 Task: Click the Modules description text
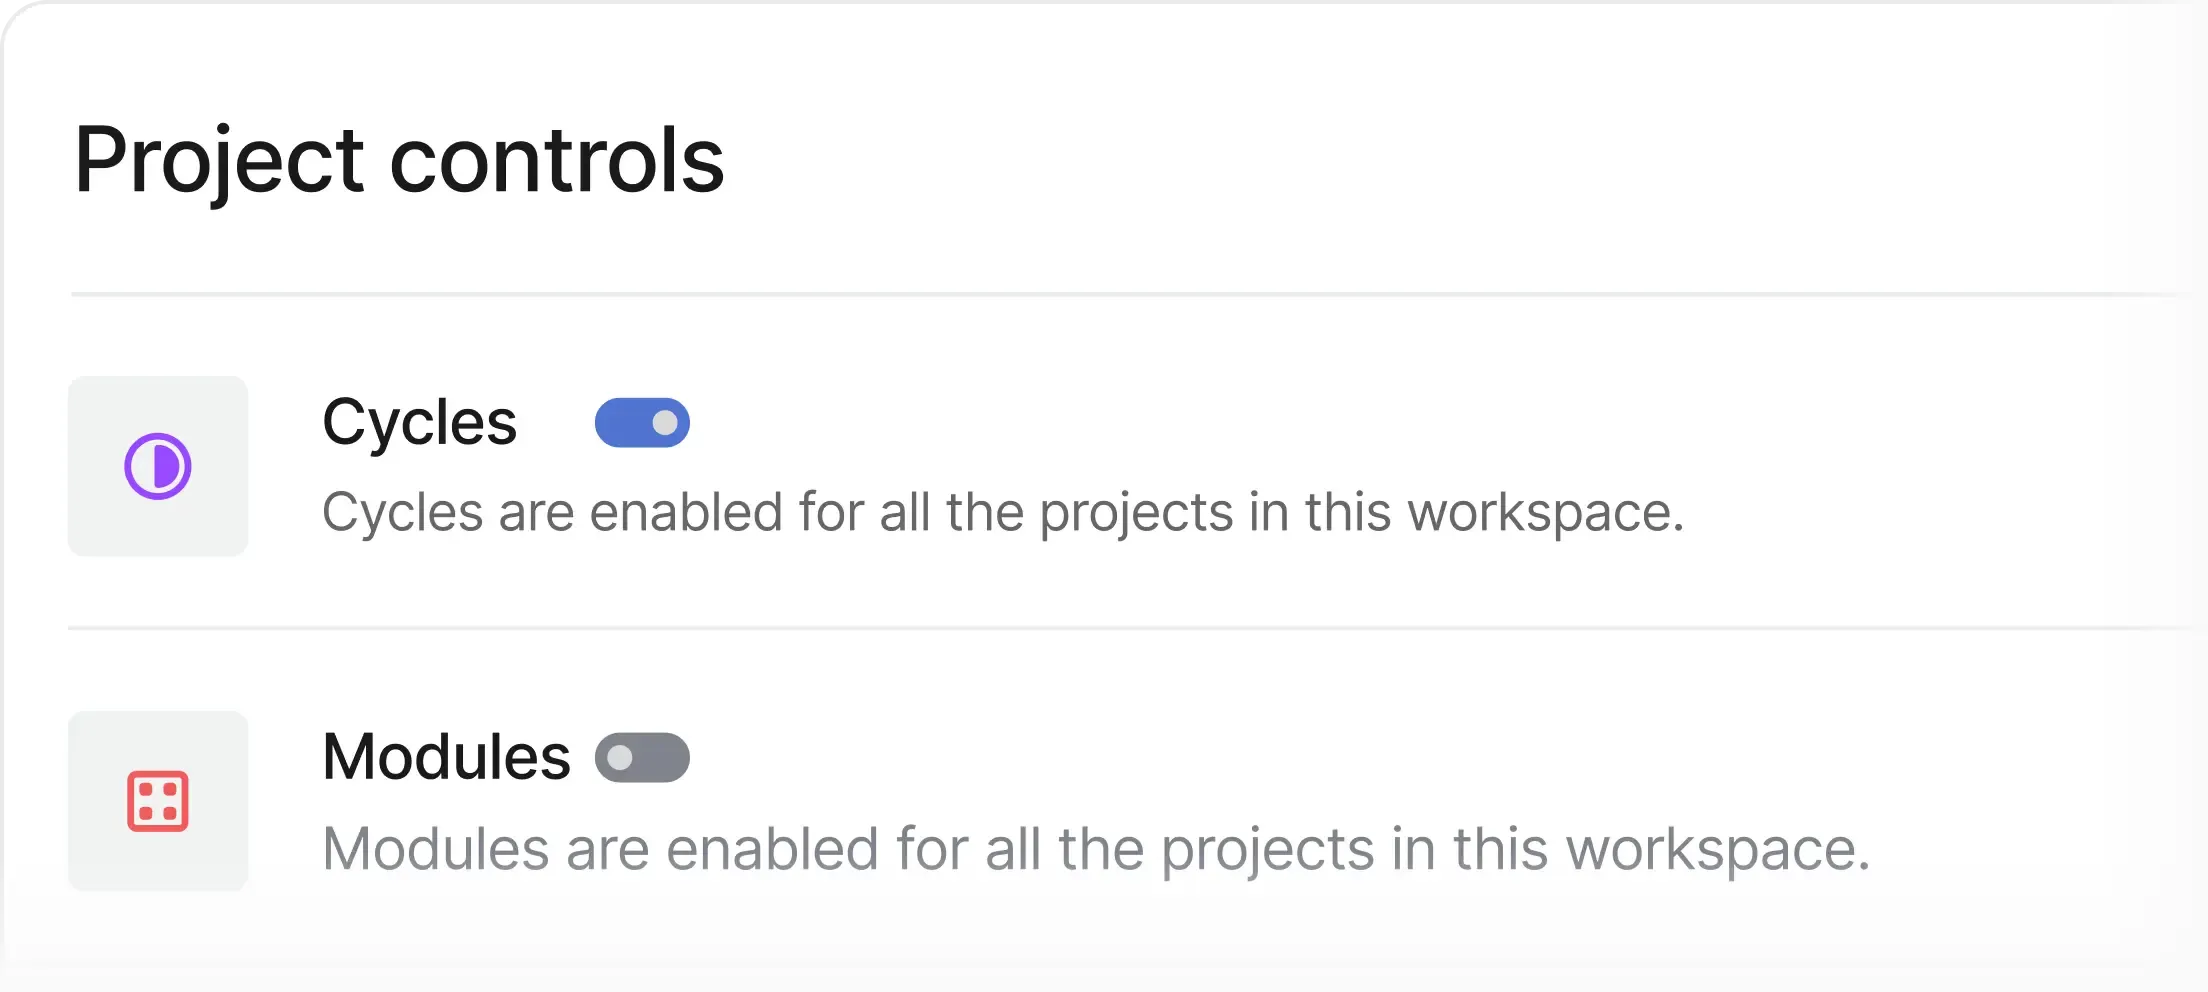coord(1096,848)
